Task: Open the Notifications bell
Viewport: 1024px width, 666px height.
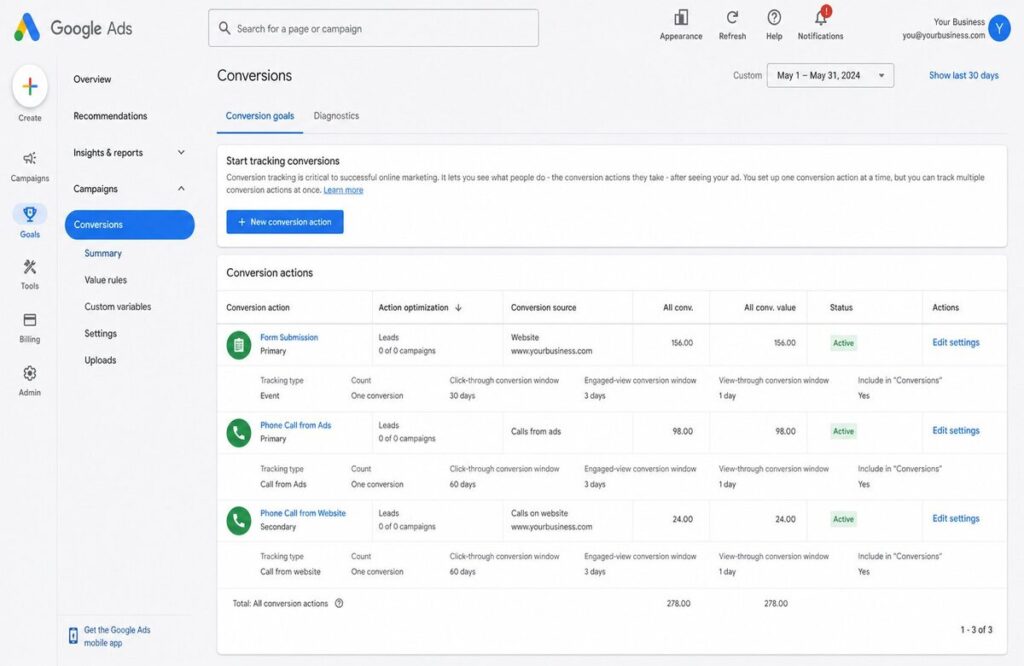Action: pyautogui.click(x=821, y=16)
